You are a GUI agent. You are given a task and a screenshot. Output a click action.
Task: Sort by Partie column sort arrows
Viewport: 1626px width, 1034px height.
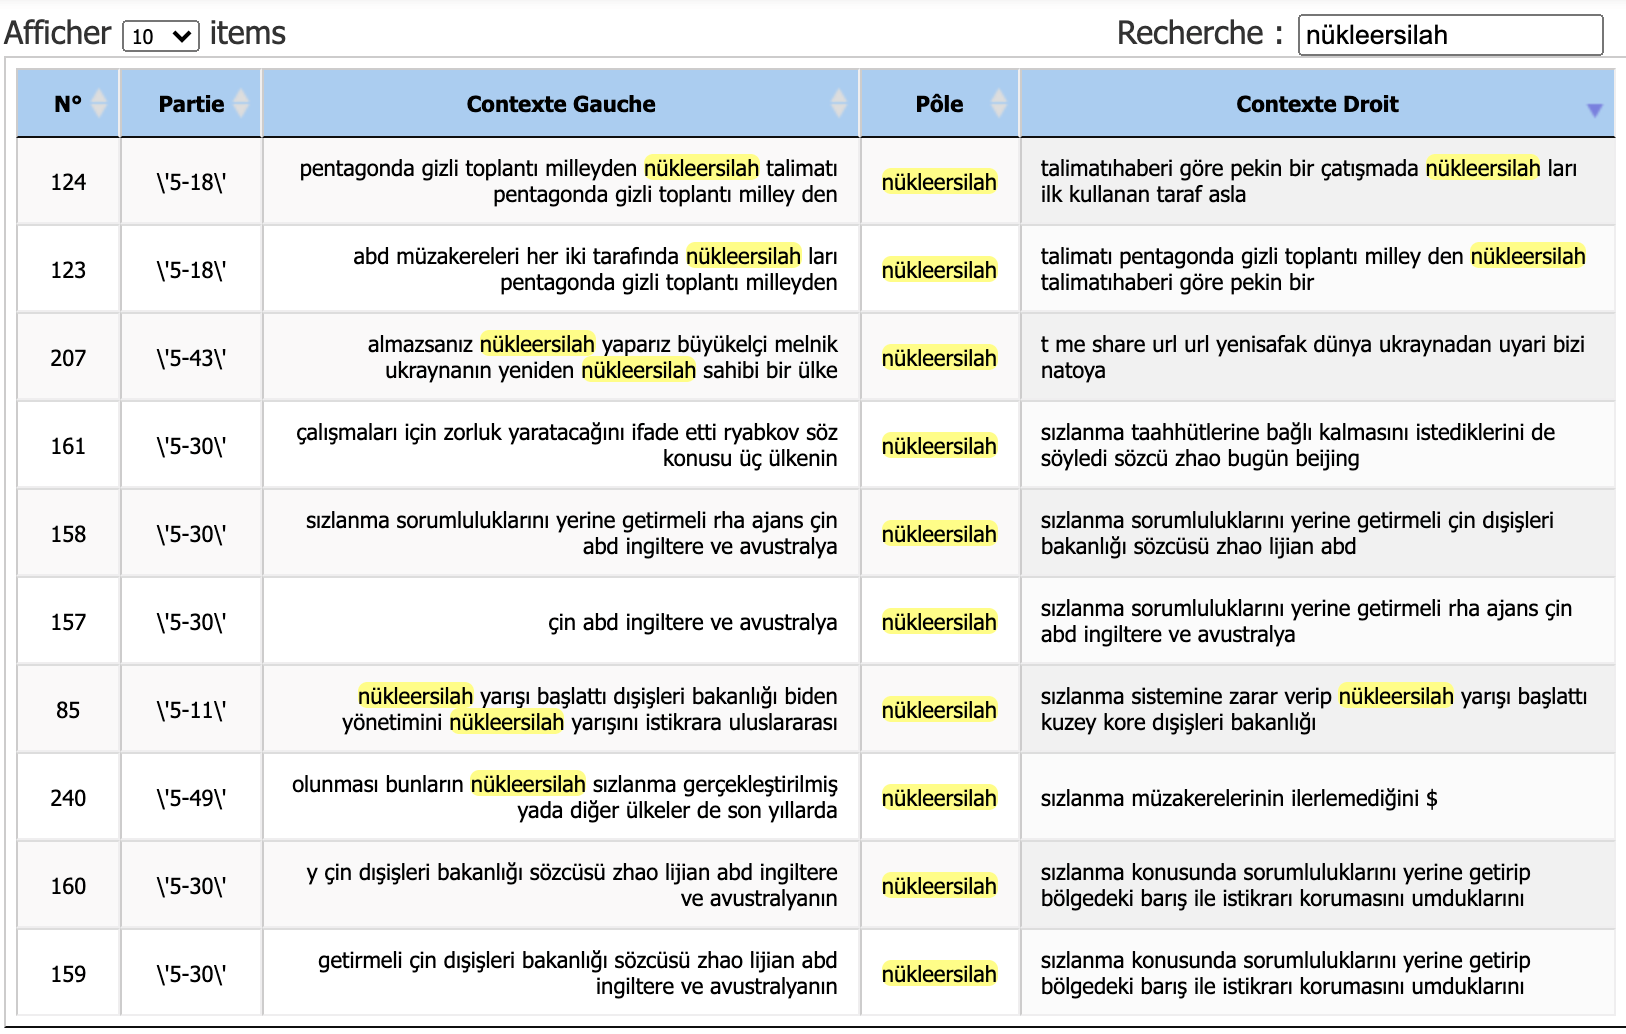(241, 103)
